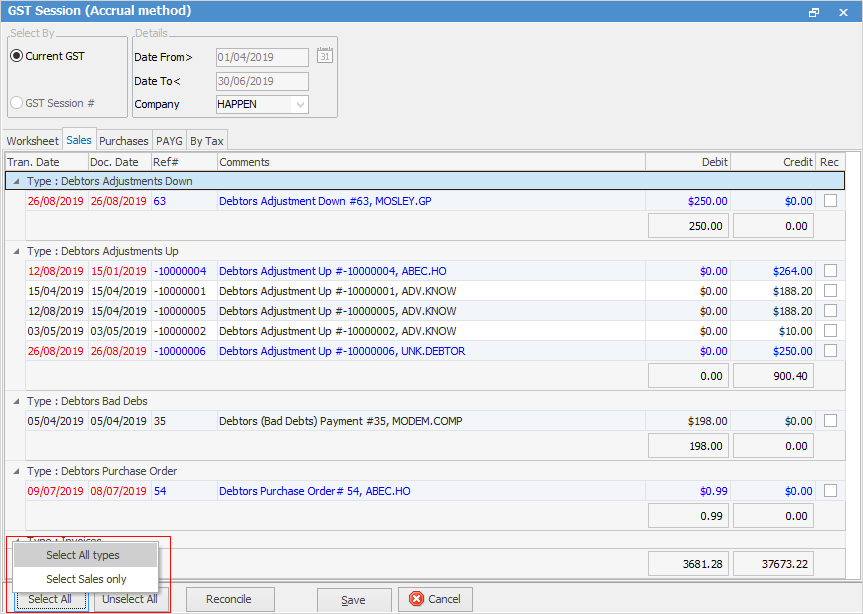Tick Rec checkbox for MOSLEY.GP adjustment

coord(830,201)
